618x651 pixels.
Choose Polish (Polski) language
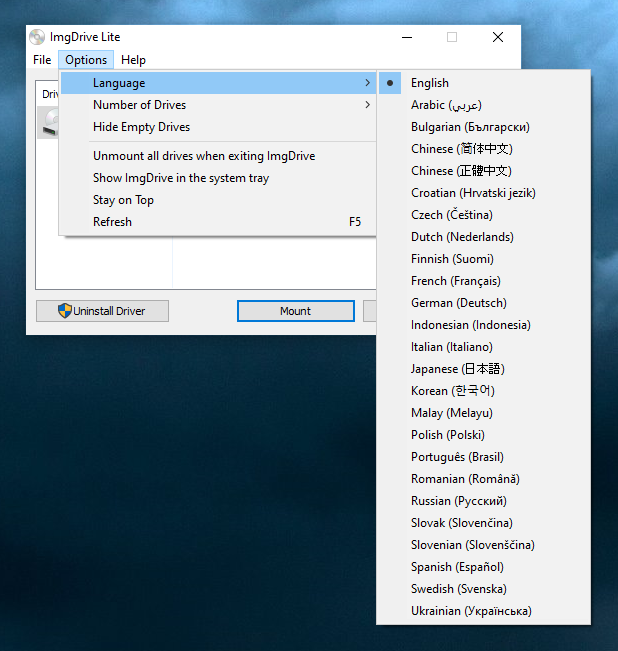484,435
